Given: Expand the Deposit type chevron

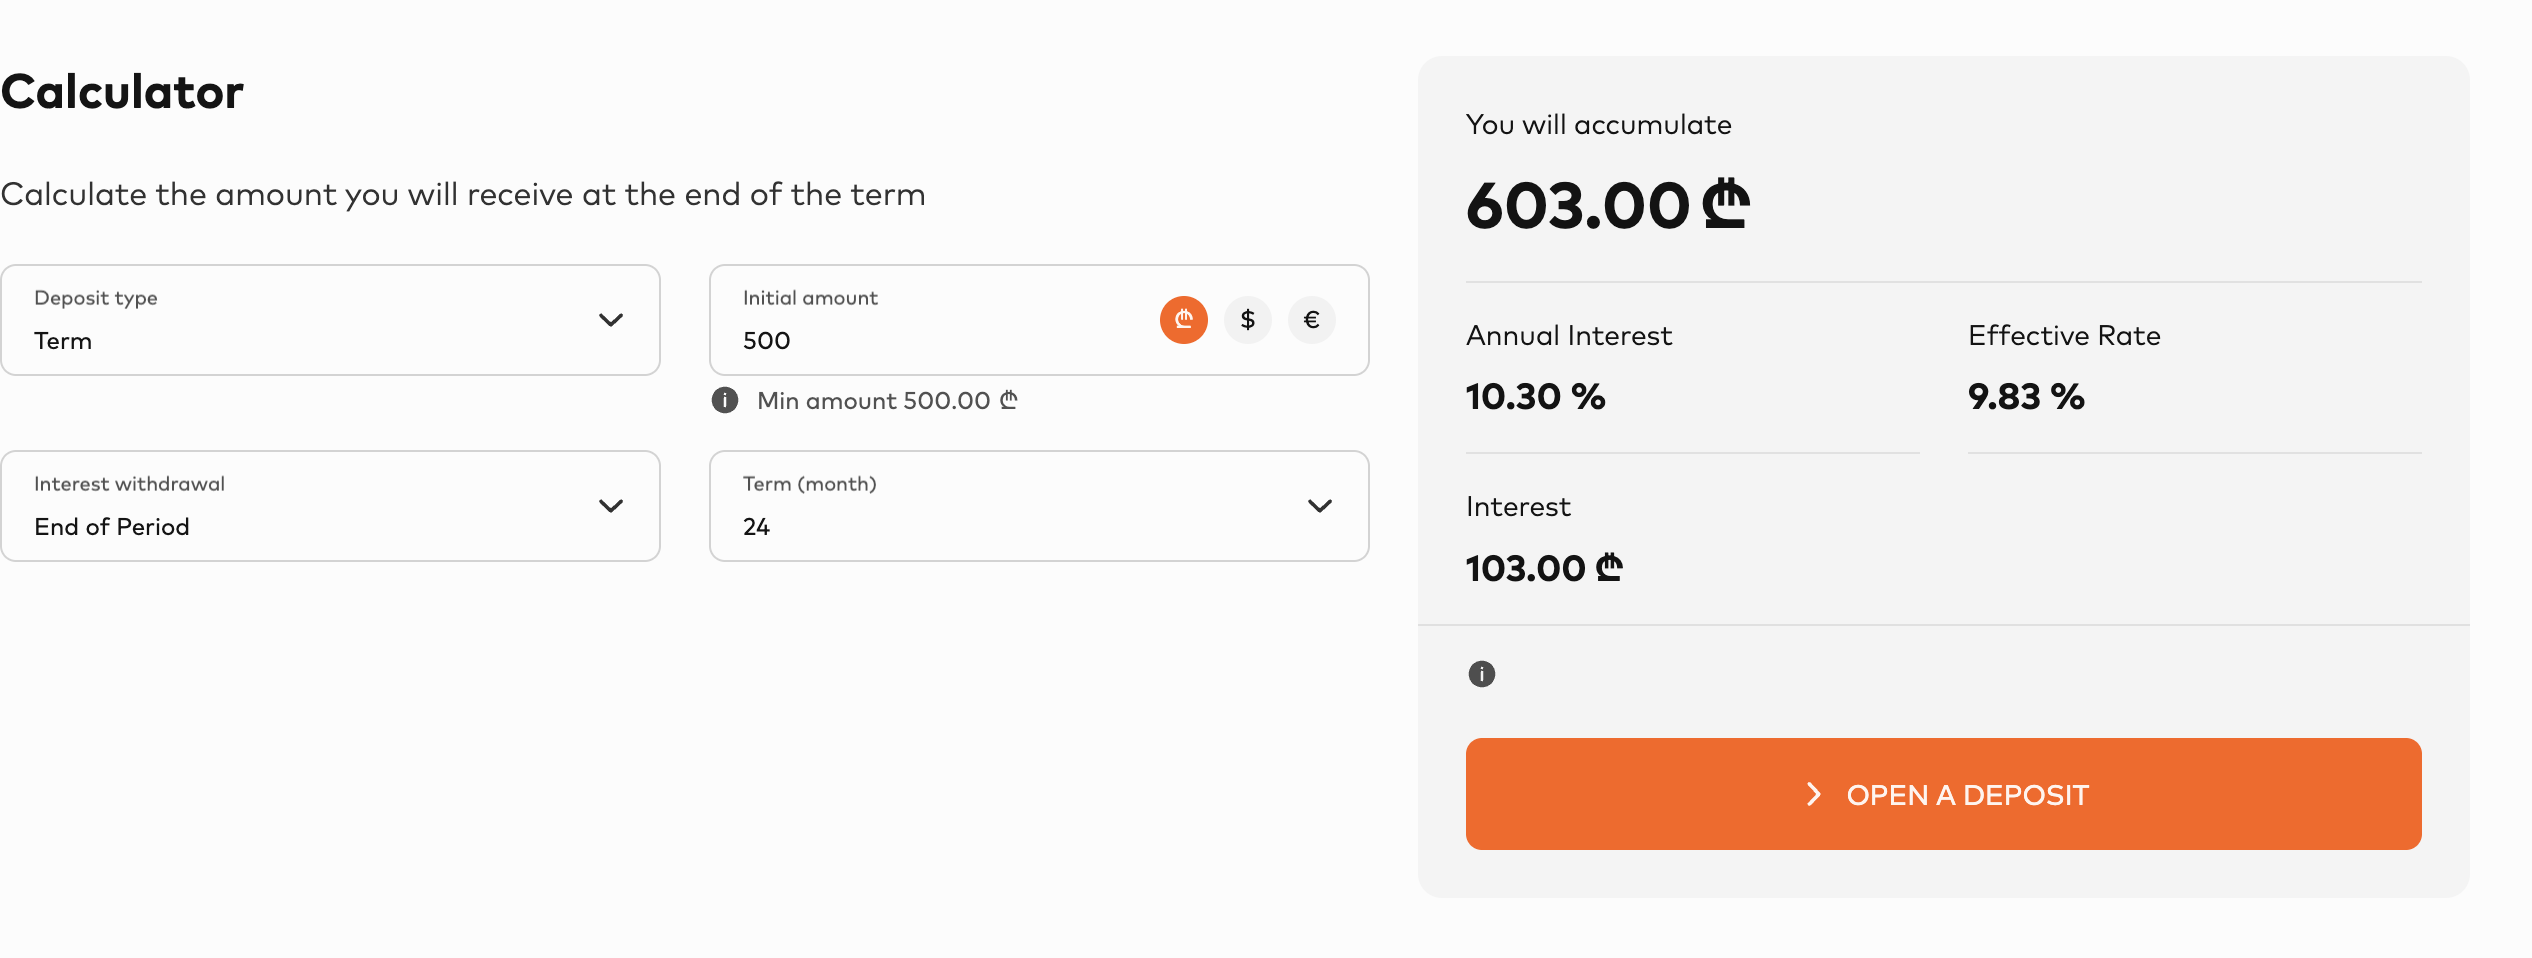Looking at the screenshot, I should tap(610, 320).
